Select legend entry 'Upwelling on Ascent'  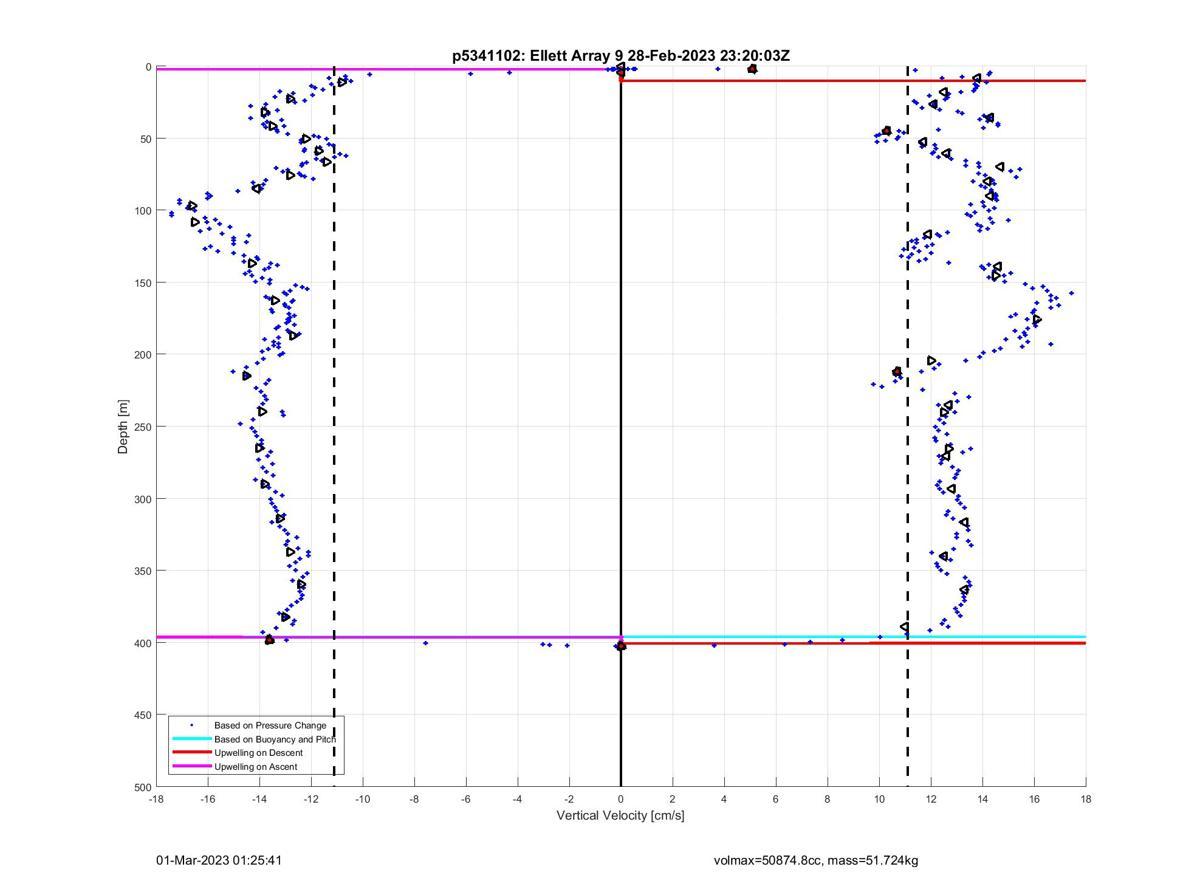tap(255, 767)
